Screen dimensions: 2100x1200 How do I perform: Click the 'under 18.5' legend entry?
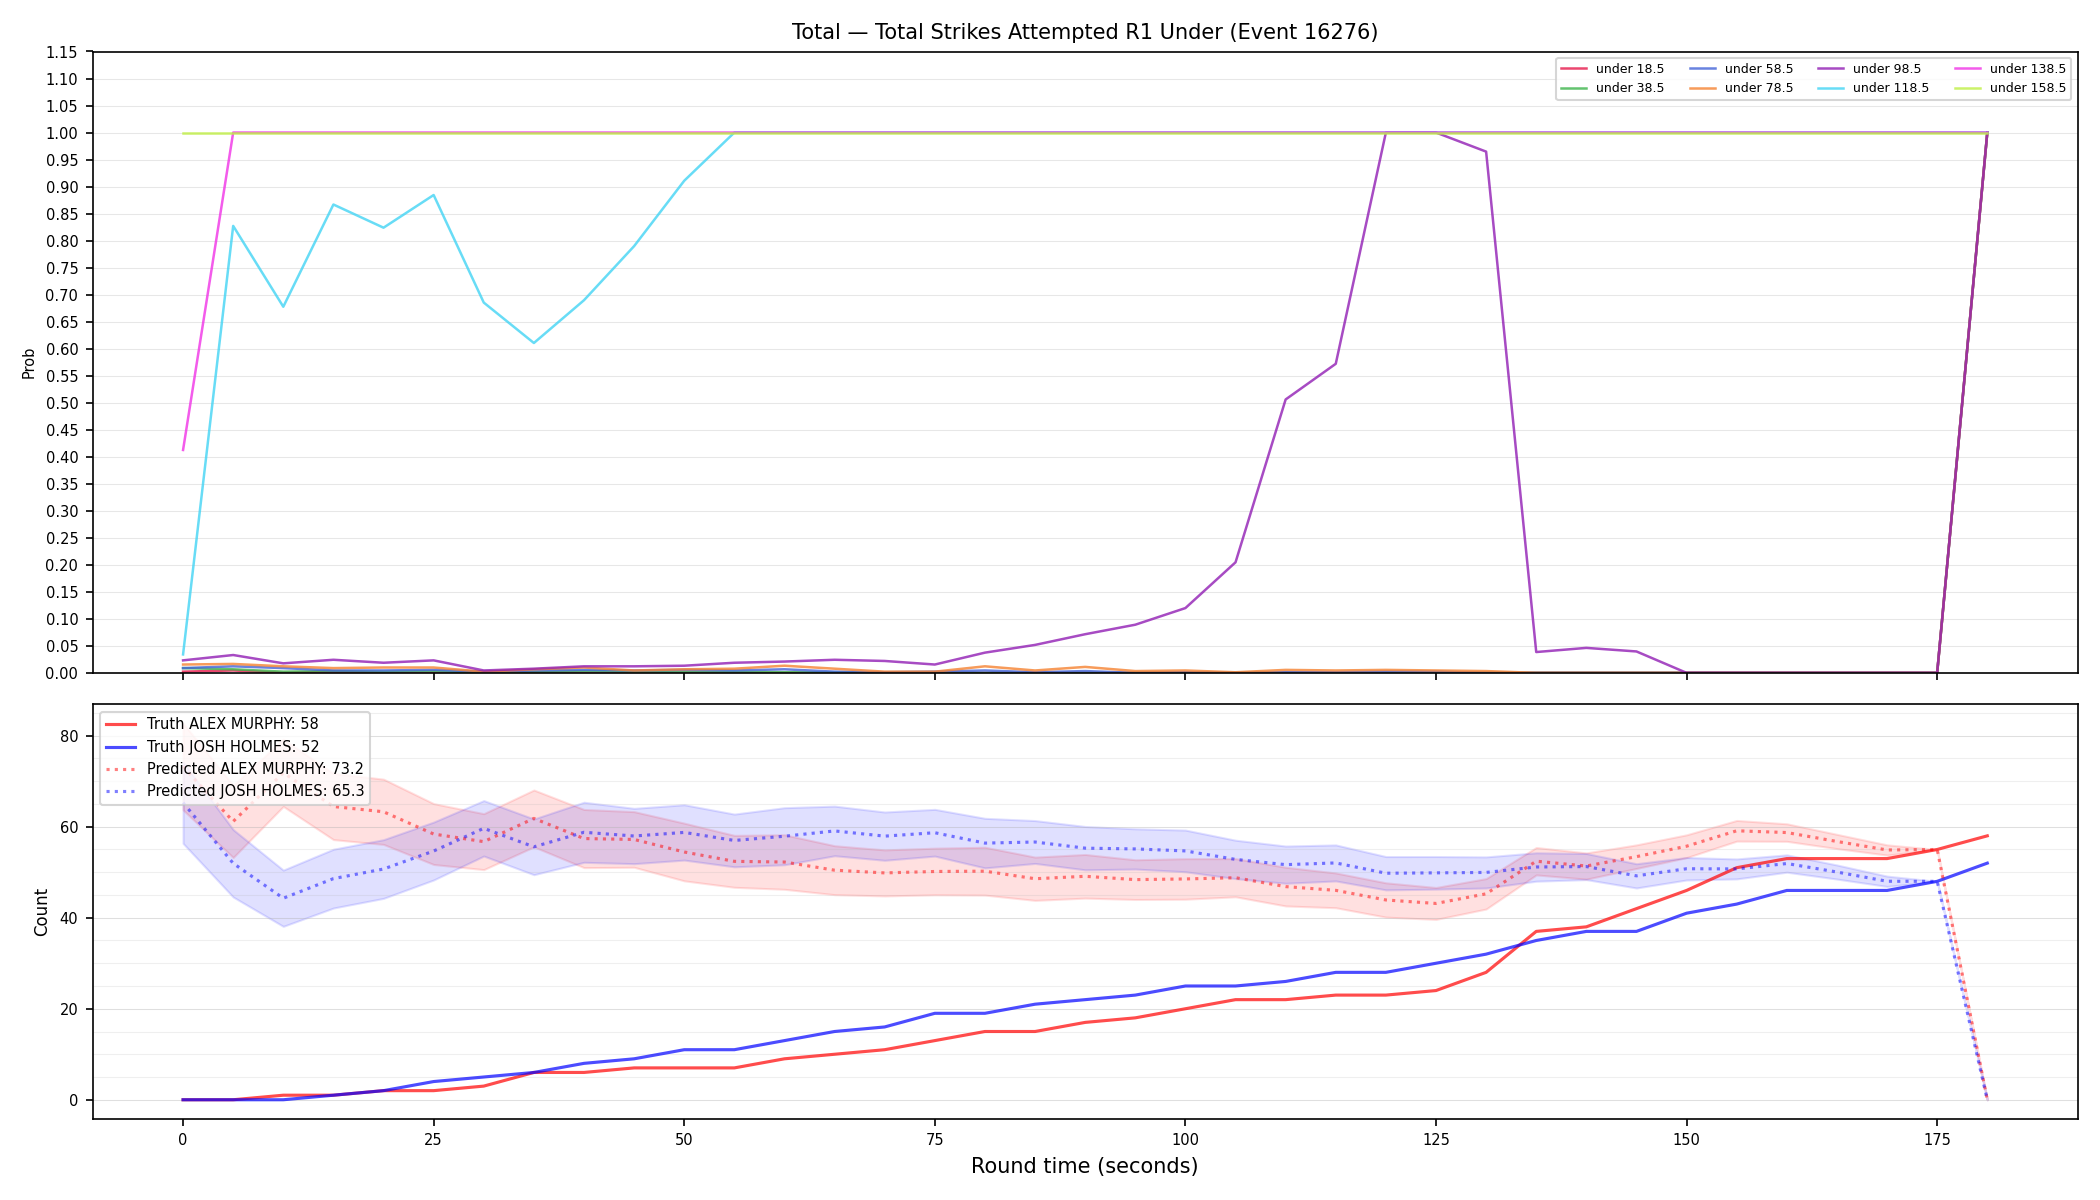1612,69
